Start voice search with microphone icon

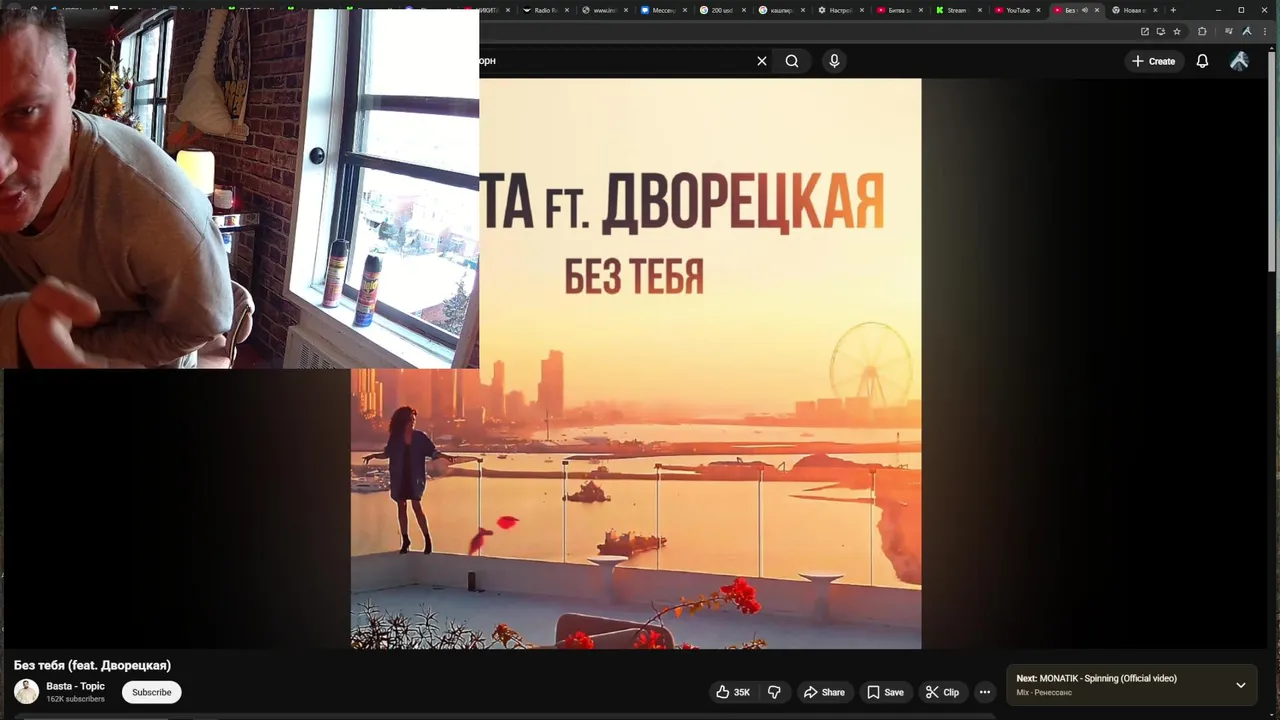point(834,61)
